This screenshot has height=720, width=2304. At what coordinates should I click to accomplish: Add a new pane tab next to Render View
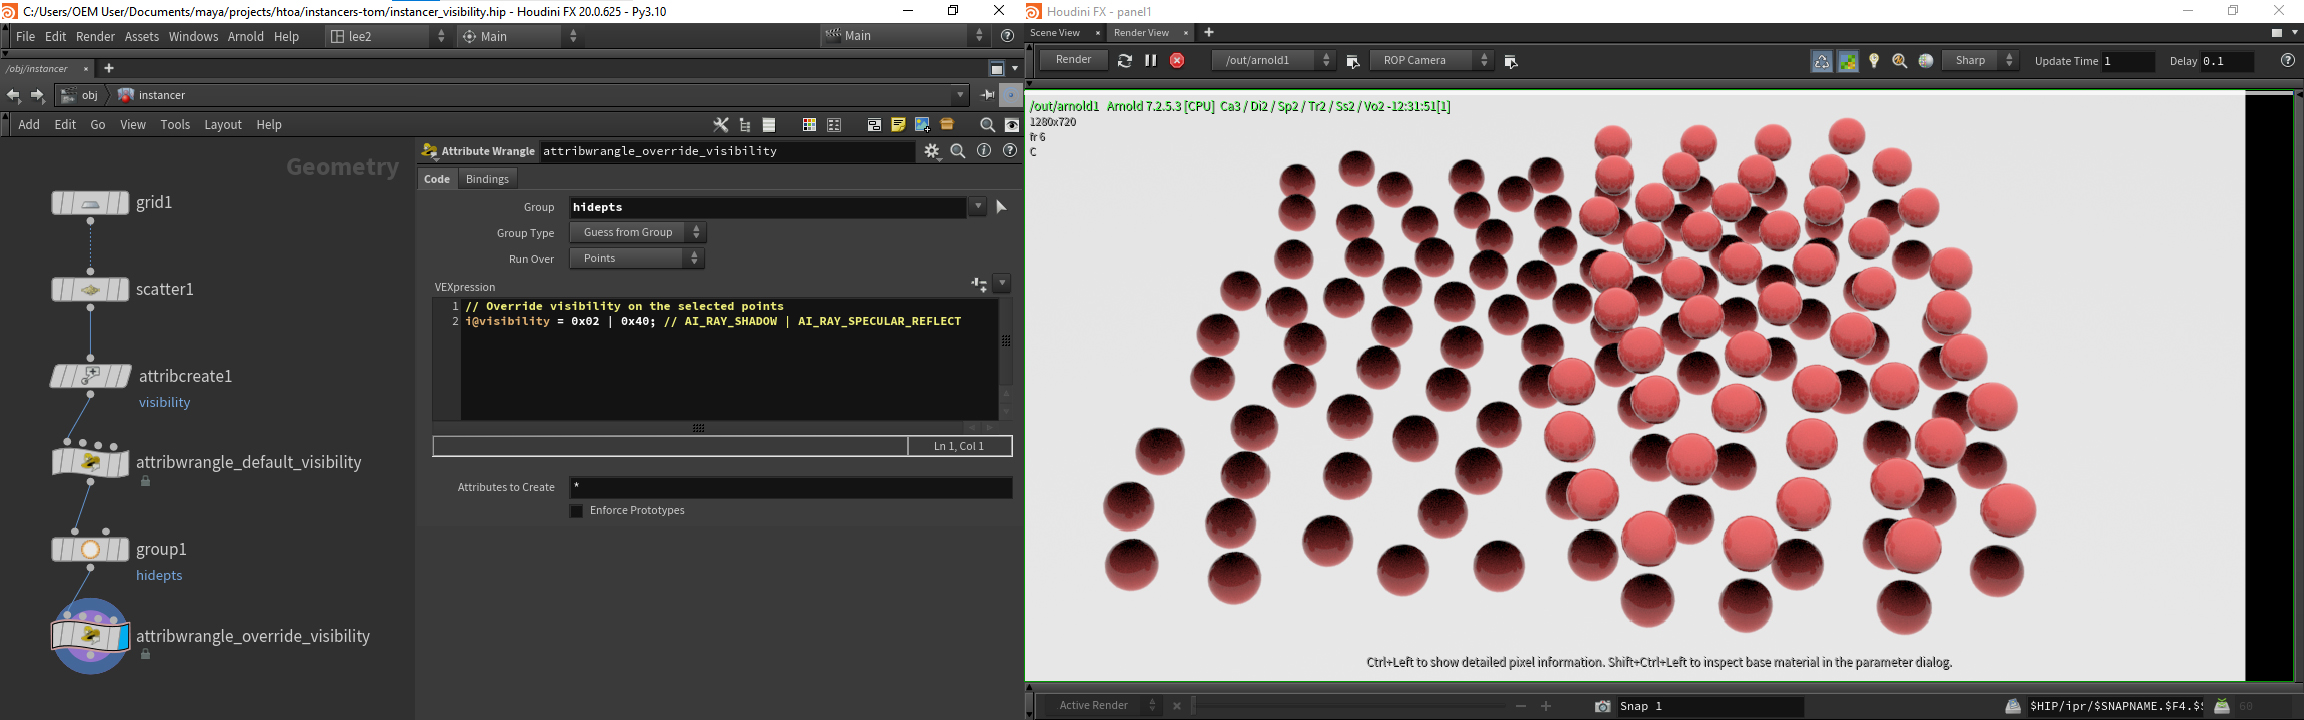click(x=1209, y=33)
